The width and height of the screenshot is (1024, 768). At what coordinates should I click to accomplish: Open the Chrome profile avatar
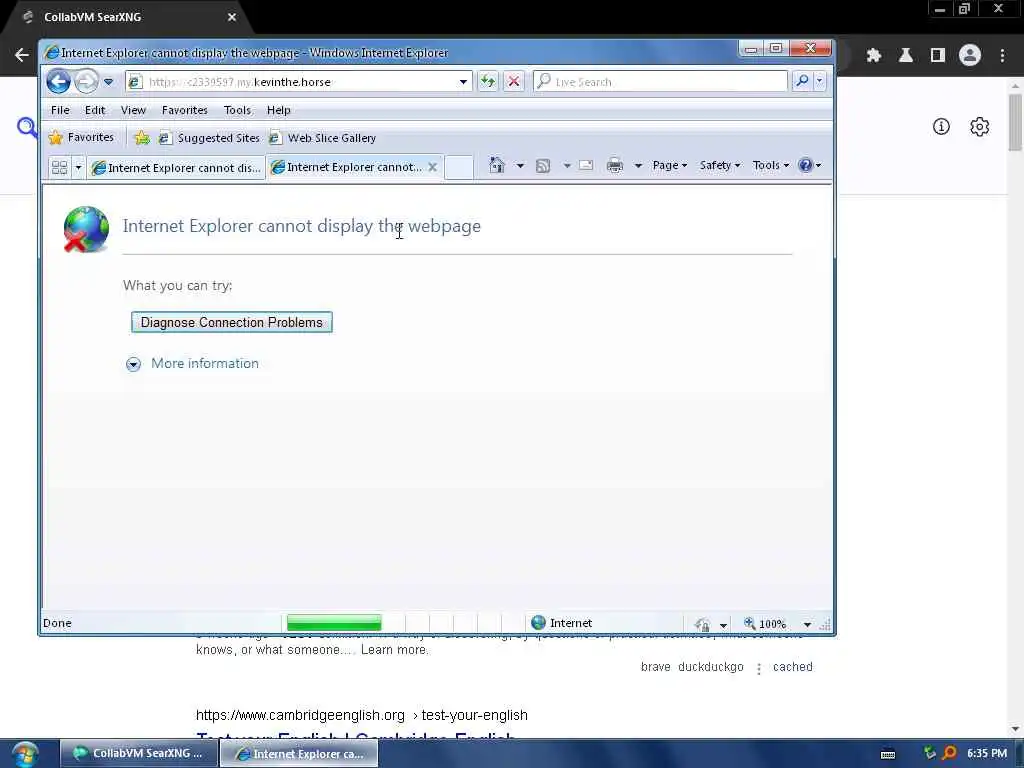coord(970,56)
